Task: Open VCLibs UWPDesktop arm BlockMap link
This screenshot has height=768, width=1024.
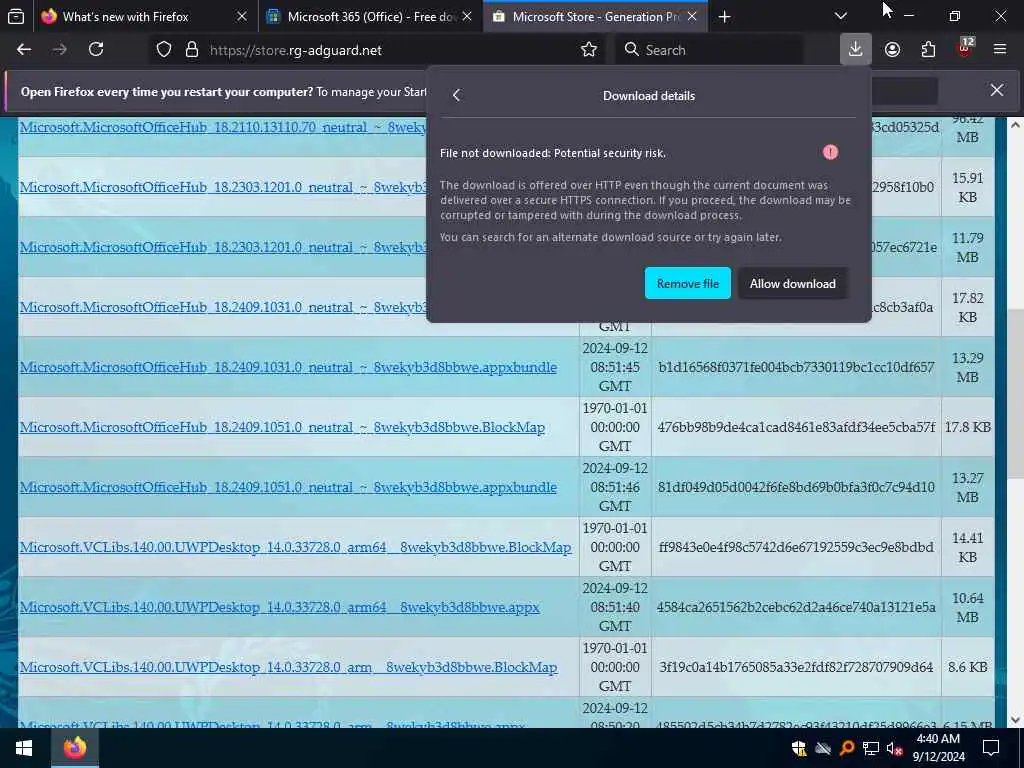Action: click(288, 667)
